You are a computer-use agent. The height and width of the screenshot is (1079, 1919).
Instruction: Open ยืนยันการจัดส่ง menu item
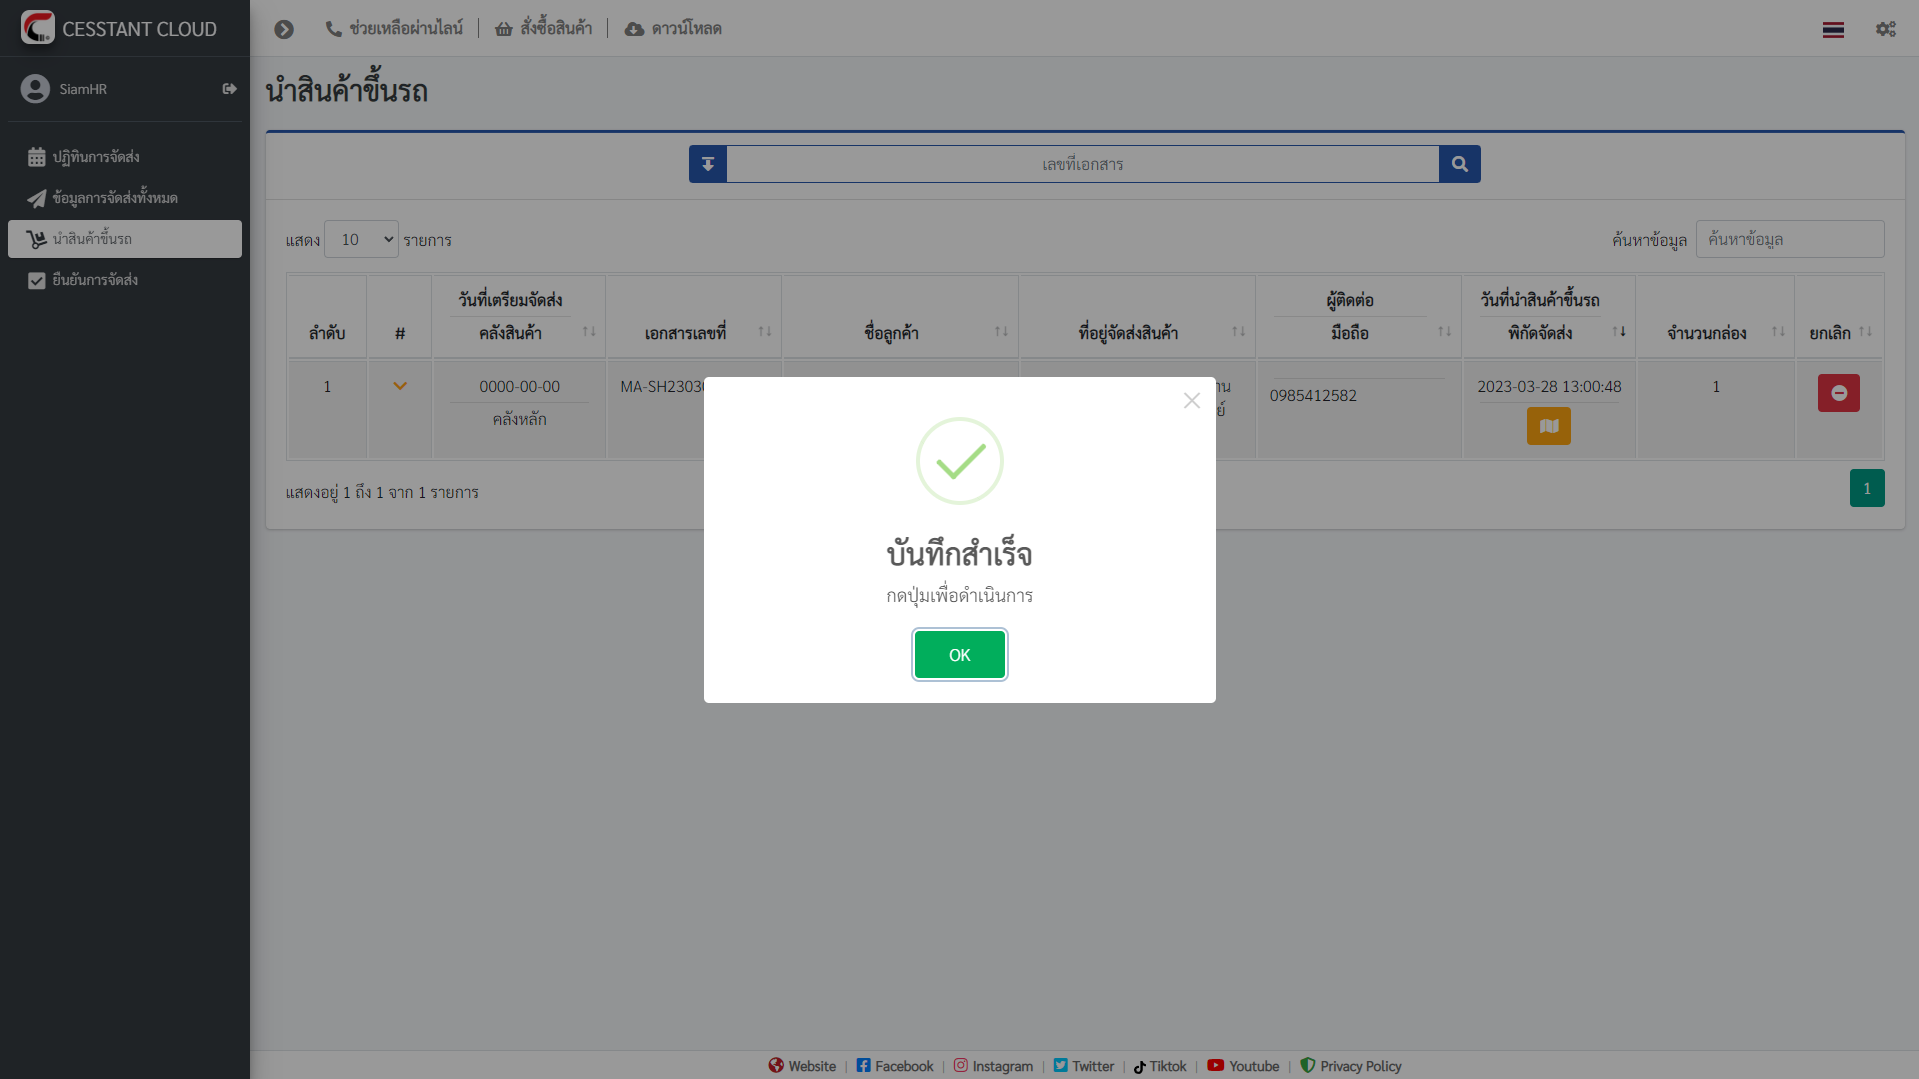pos(95,280)
